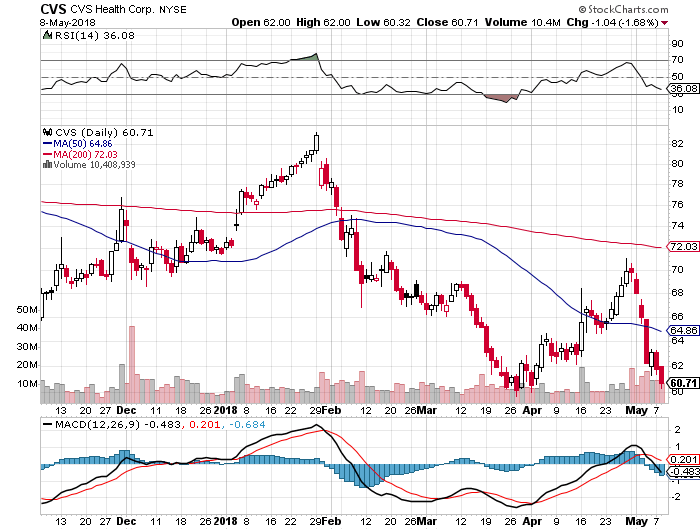Click the red line swatch before MA(200)
This screenshot has width=700, height=530.
(x=47, y=154)
